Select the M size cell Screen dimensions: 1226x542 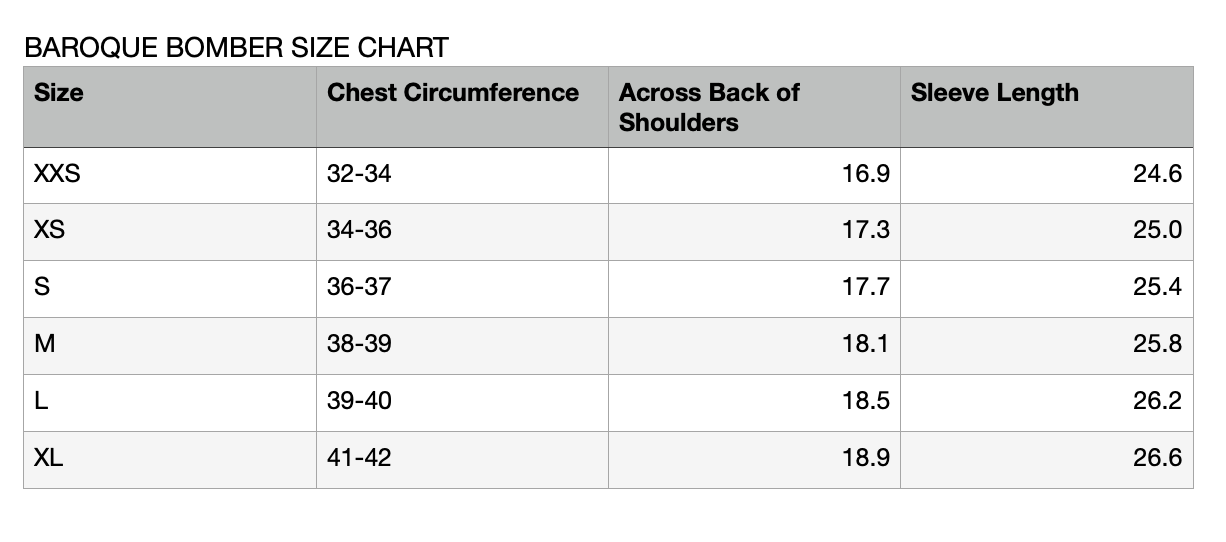coord(44,344)
